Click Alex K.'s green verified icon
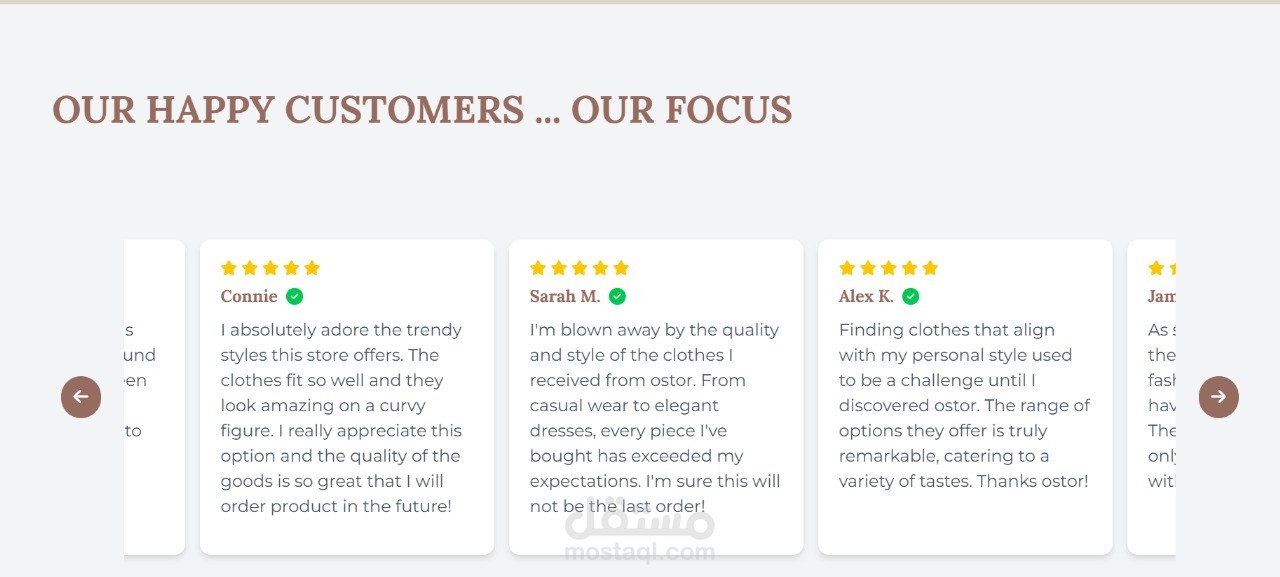The height and width of the screenshot is (577, 1280). tap(910, 296)
